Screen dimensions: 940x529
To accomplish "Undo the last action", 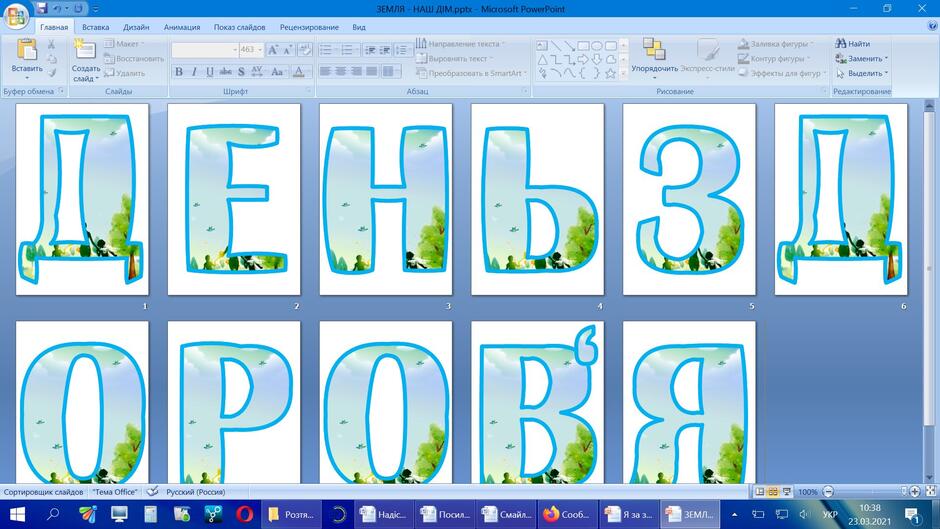I will coord(57,8).
